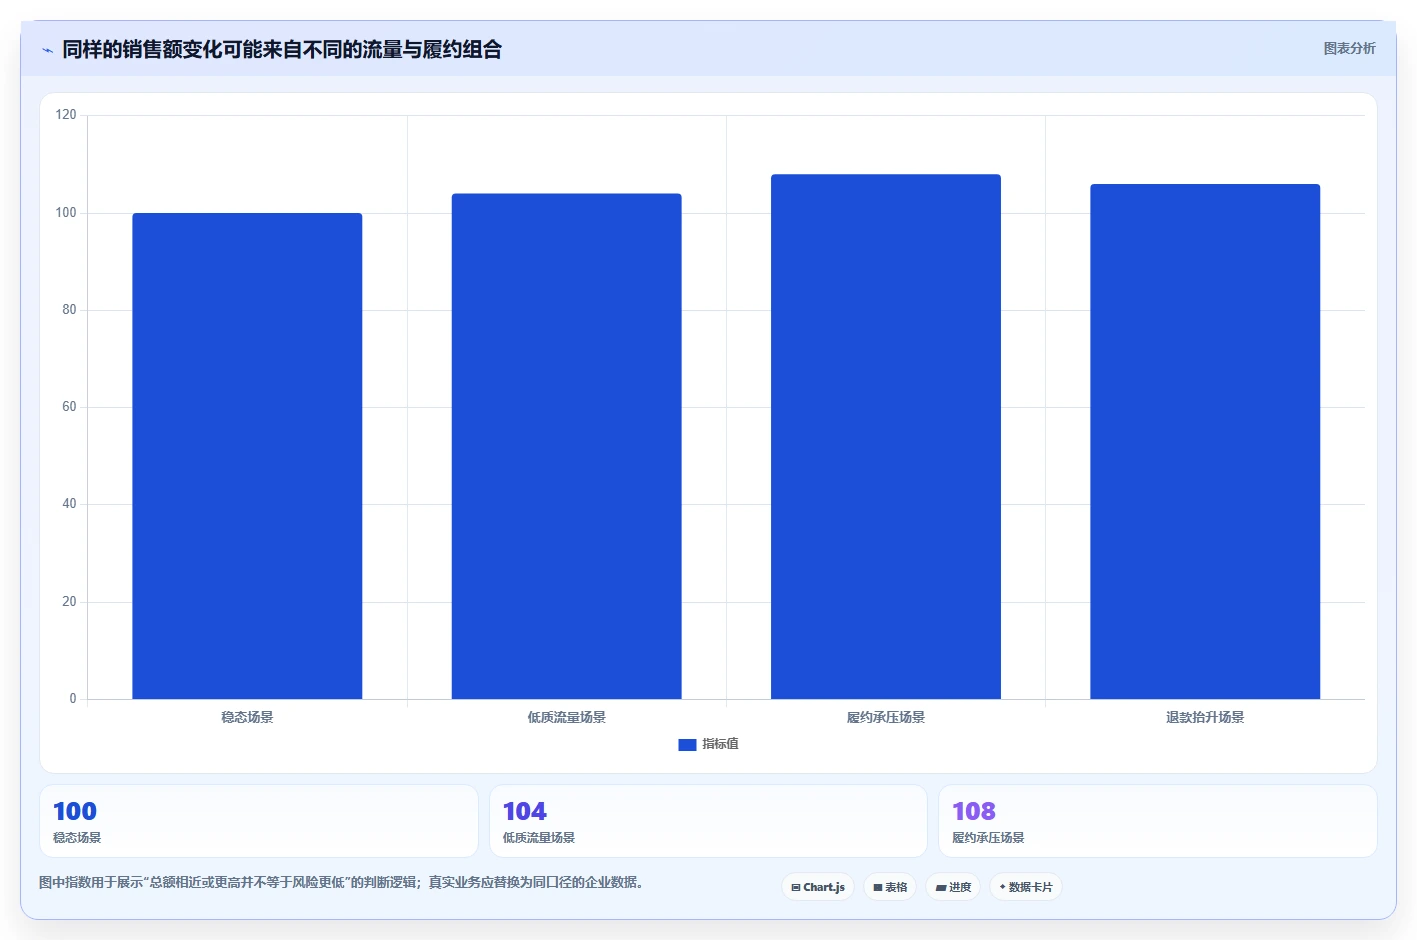The image size is (1417, 940).
Task: Click the footnote text starting 图中指数用于展示
Action: [x=341, y=882]
